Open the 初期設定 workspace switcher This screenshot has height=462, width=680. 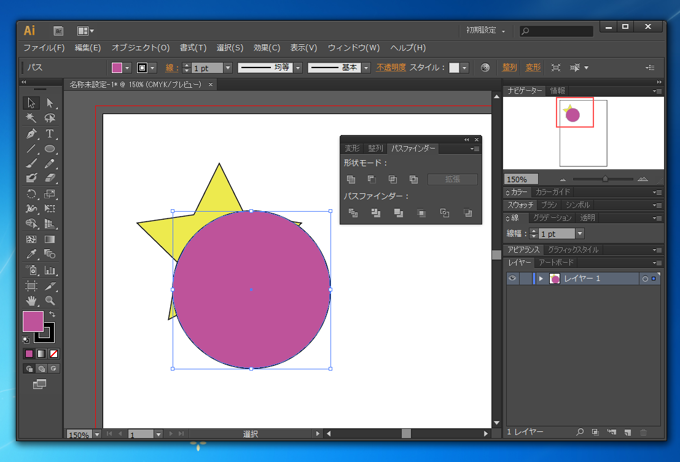(485, 30)
